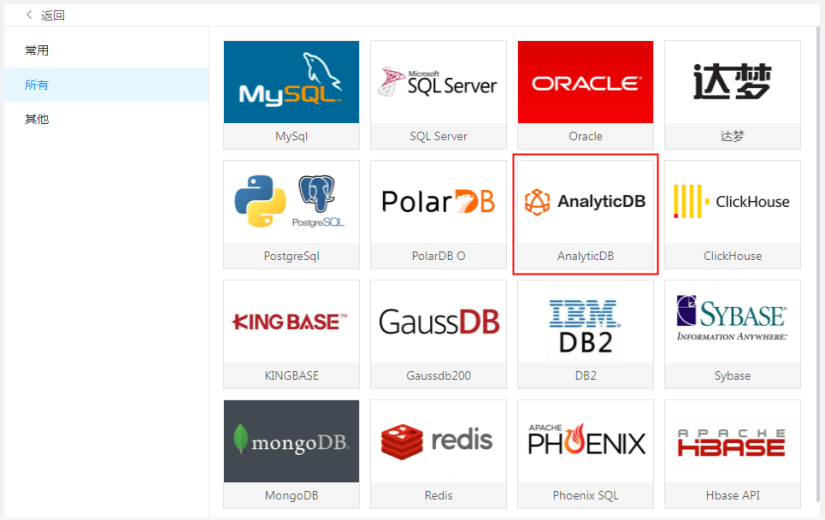
Task: Open the mongoDB logo tile
Action: point(291,441)
